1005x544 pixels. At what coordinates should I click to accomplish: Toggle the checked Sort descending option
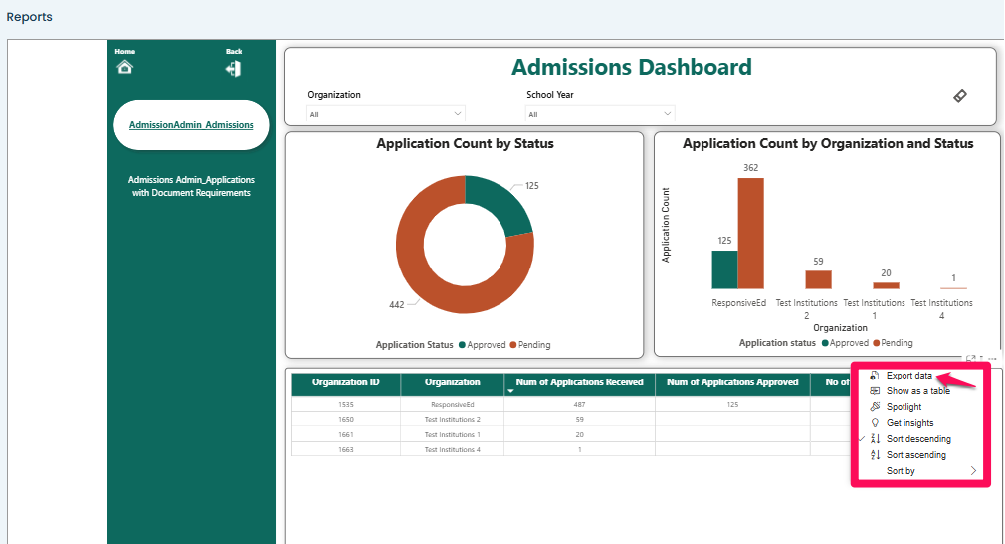(918, 439)
